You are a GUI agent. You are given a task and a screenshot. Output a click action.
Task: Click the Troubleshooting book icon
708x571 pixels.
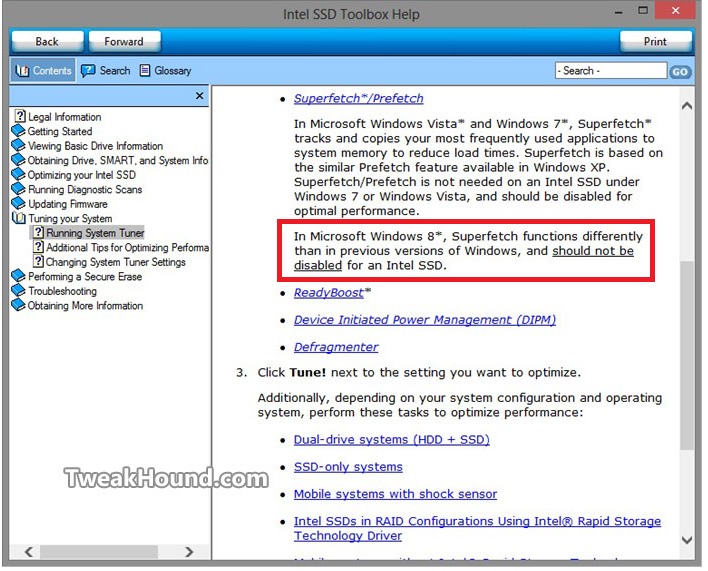tap(19, 291)
